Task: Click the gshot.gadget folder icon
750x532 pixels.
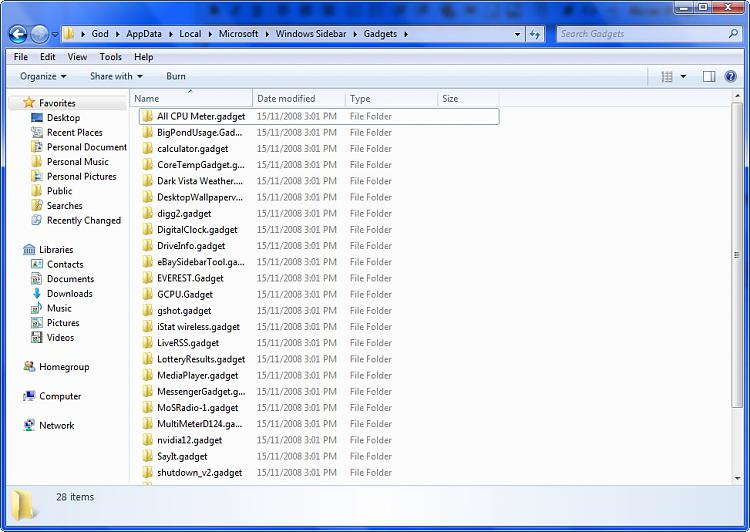Action: [148, 310]
